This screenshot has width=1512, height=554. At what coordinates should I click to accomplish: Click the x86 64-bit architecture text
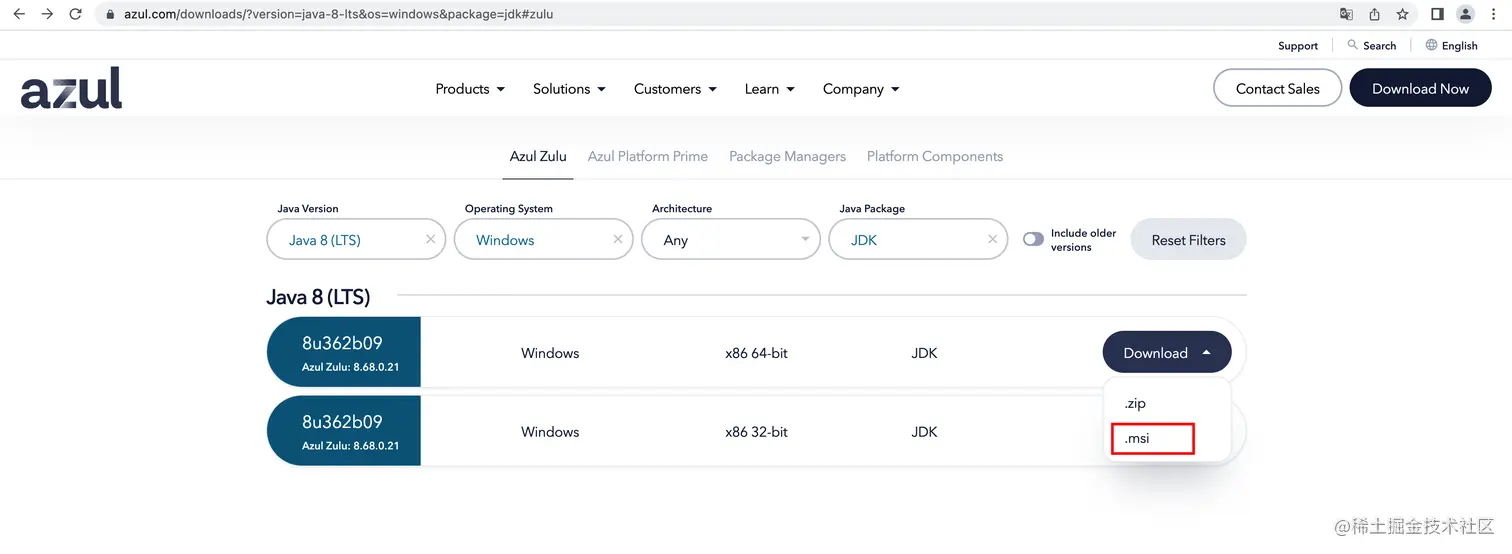pyautogui.click(x=756, y=353)
